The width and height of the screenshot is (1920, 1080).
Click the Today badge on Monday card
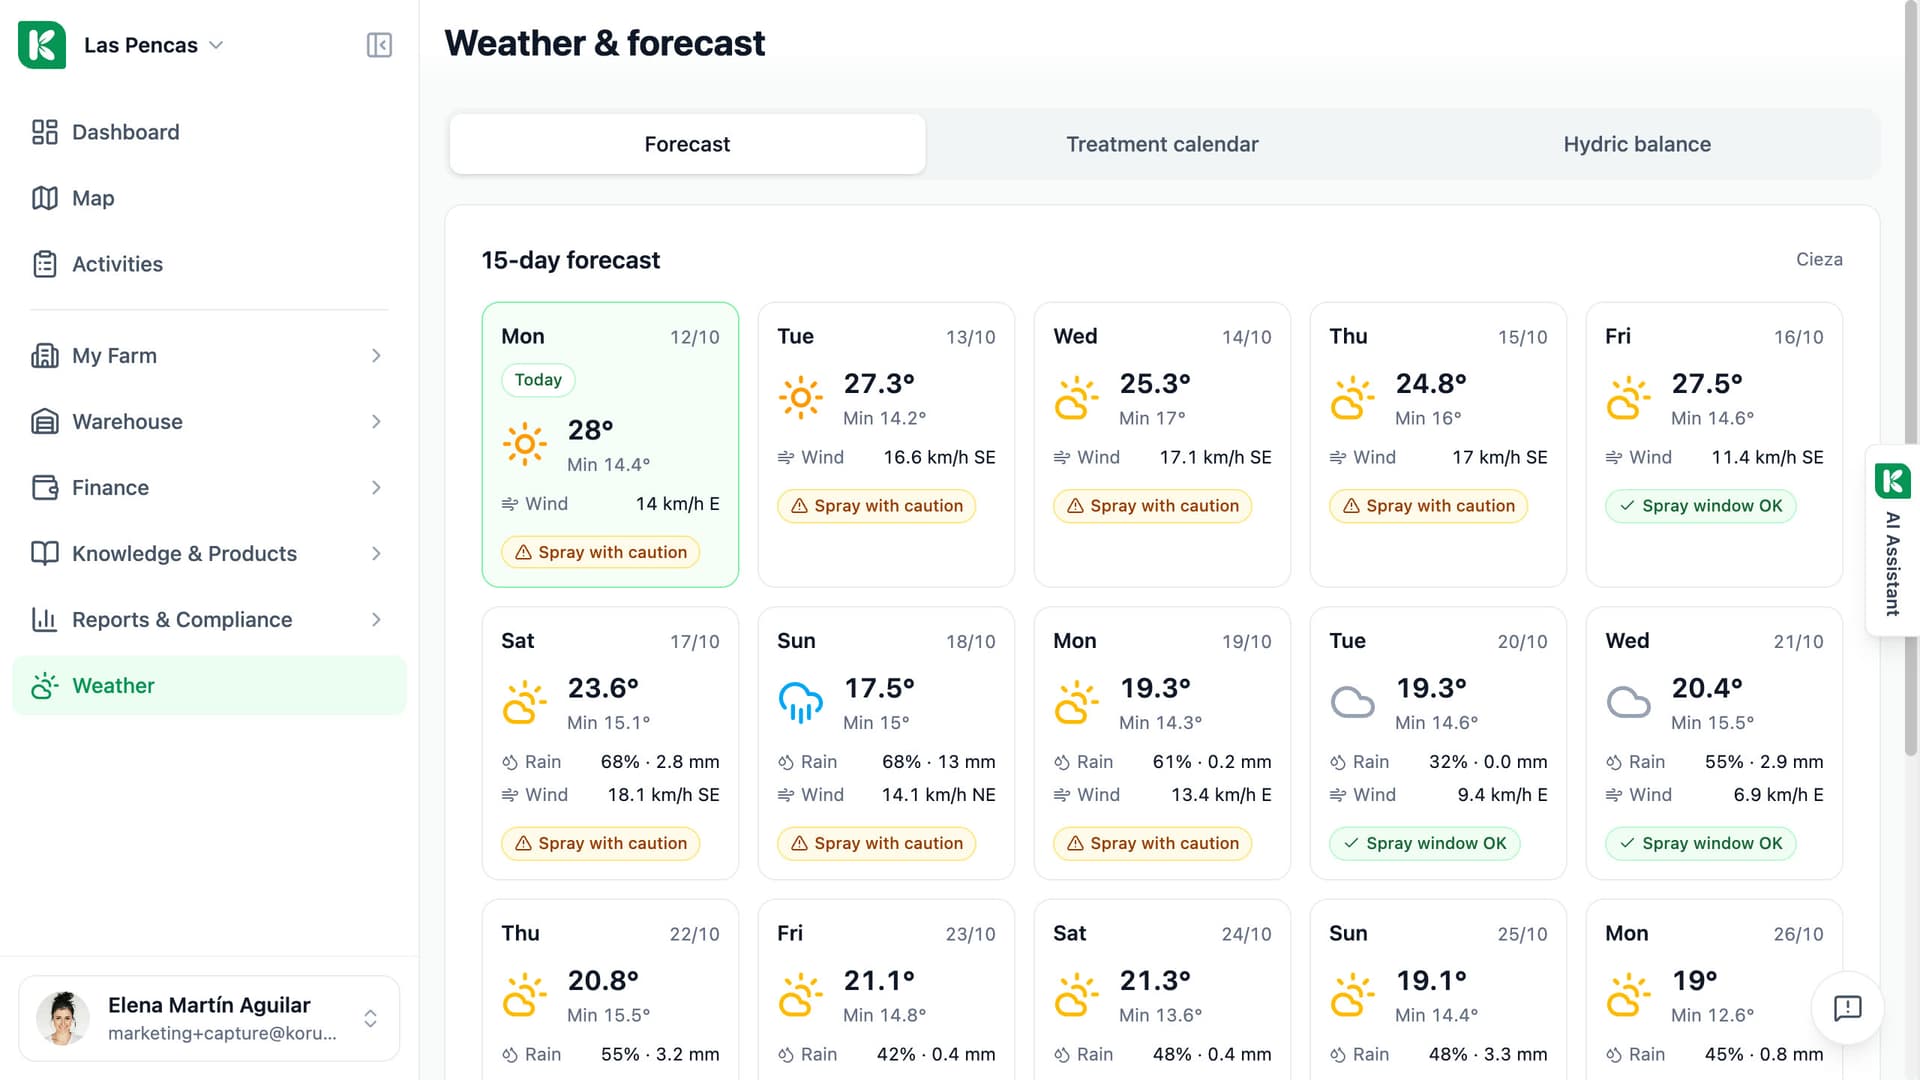(x=538, y=380)
